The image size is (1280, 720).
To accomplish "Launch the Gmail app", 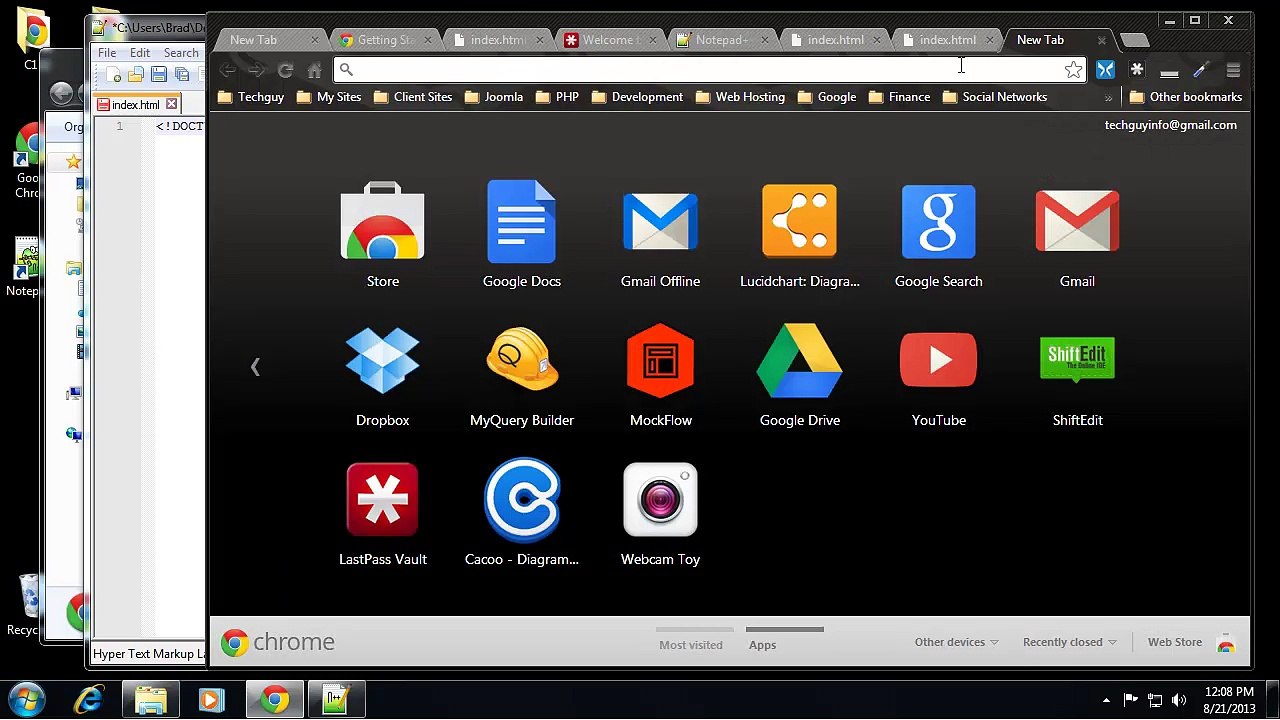I will tap(1077, 235).
